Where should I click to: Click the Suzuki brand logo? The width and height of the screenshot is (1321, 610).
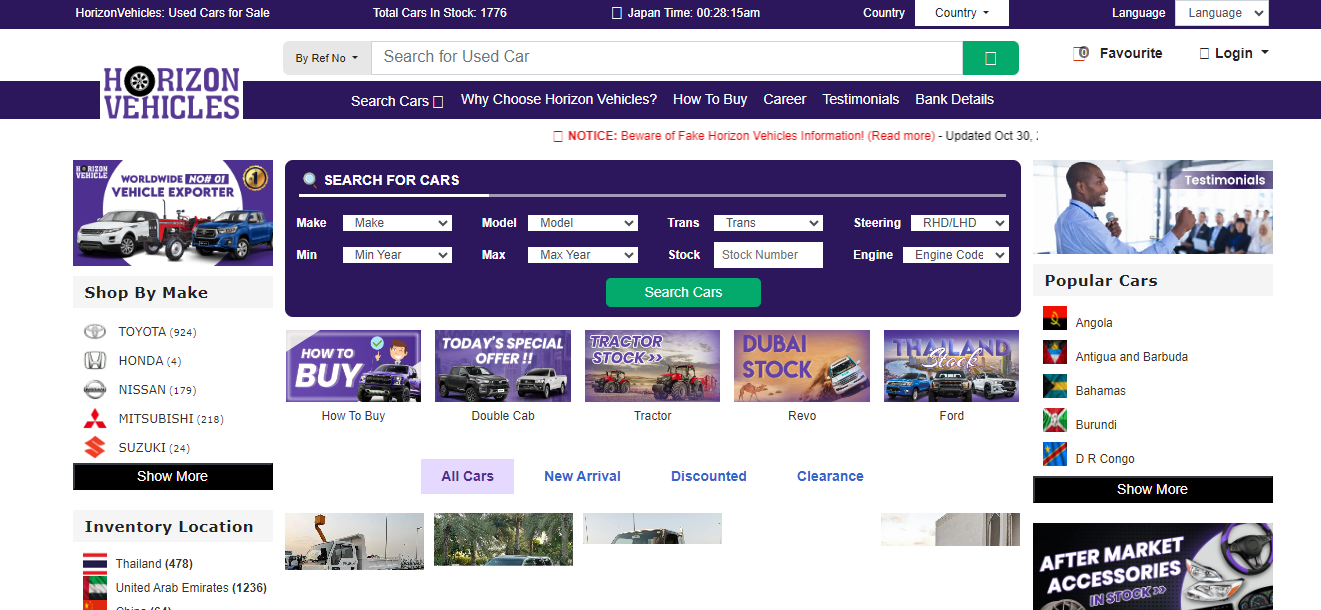(x=95, y=448)
